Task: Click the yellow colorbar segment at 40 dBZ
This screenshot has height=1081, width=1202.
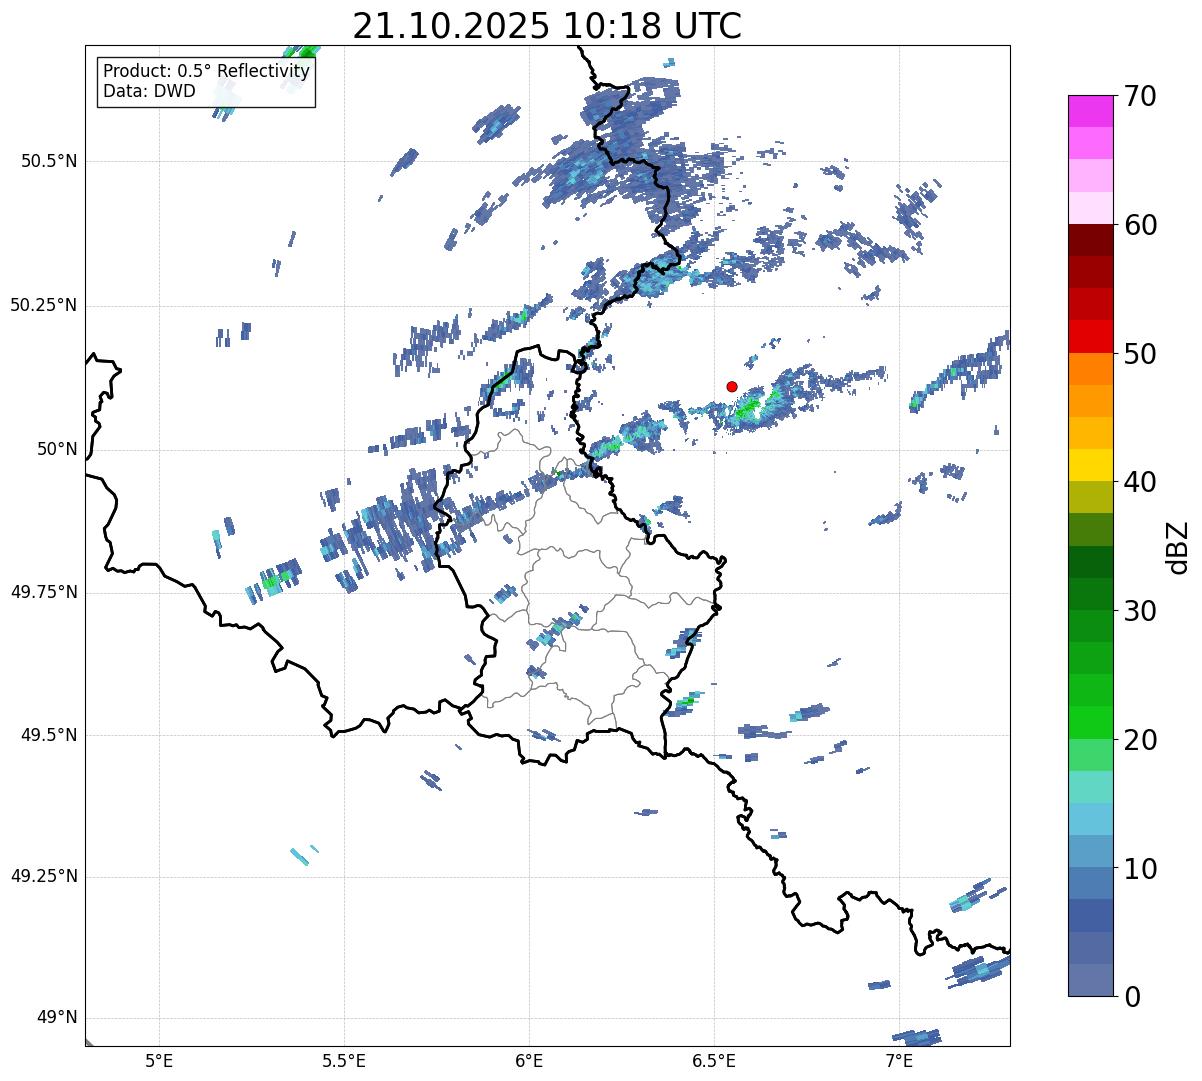Action: 1091,465
